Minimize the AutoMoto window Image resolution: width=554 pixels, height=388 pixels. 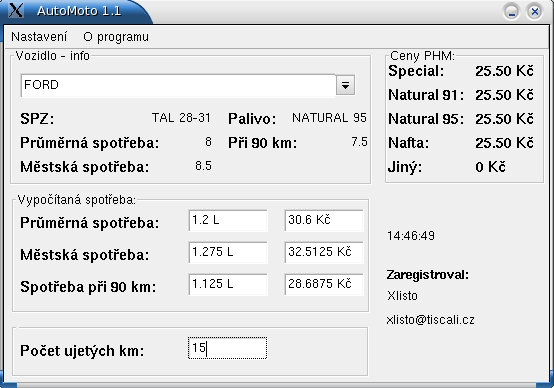(511, 12)
